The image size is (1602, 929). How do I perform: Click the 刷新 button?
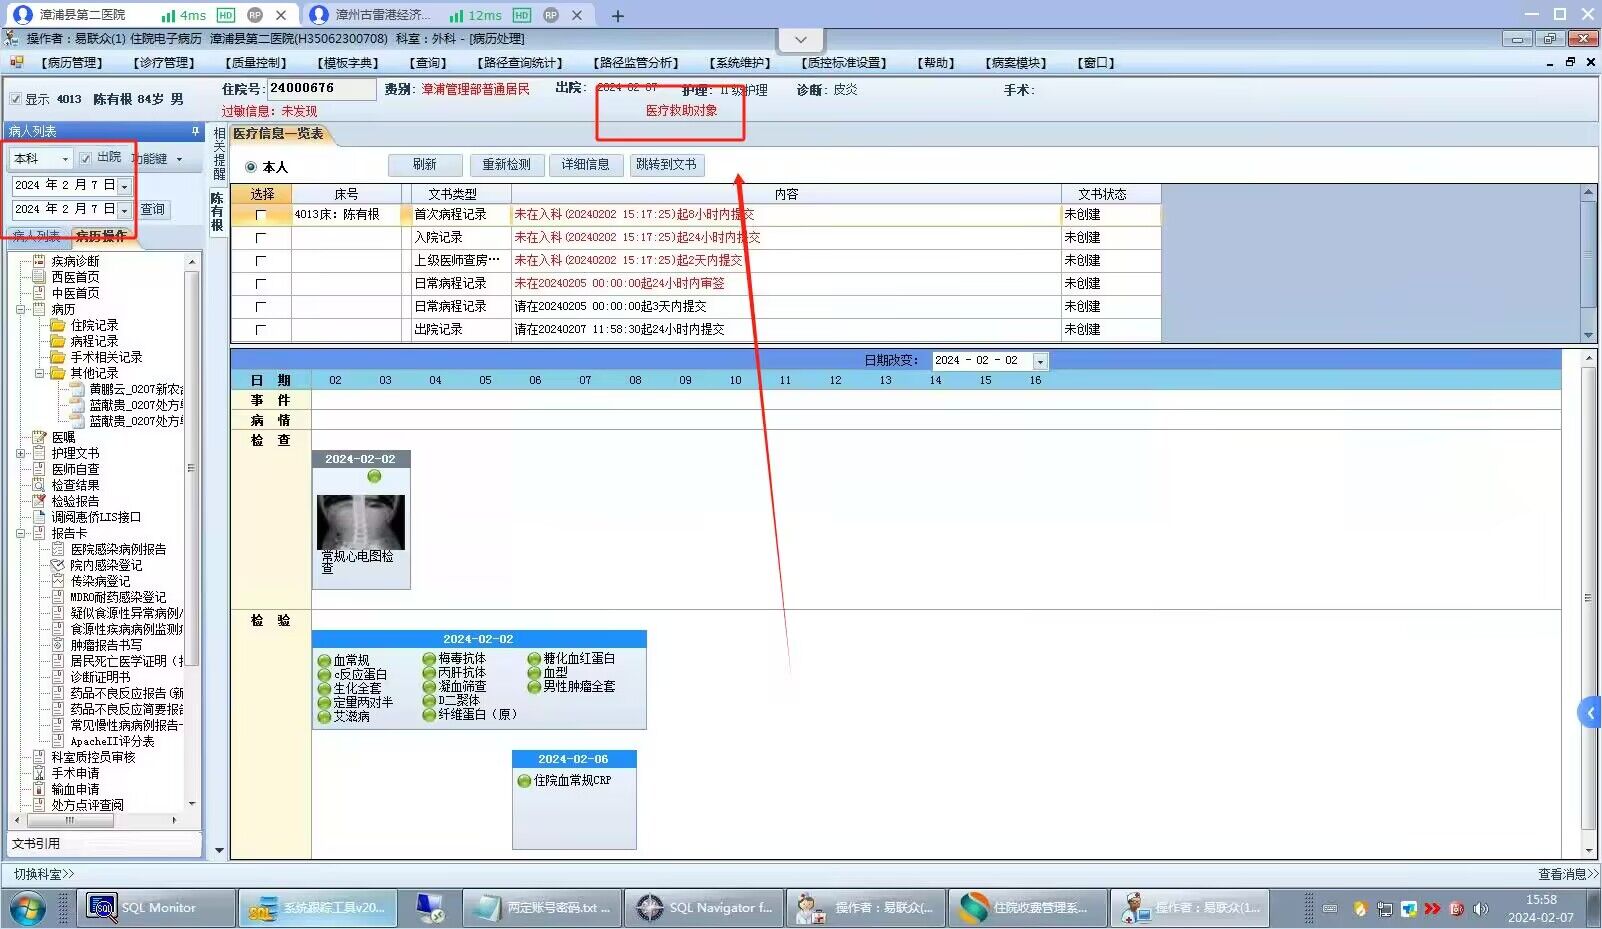pos(425,165)
